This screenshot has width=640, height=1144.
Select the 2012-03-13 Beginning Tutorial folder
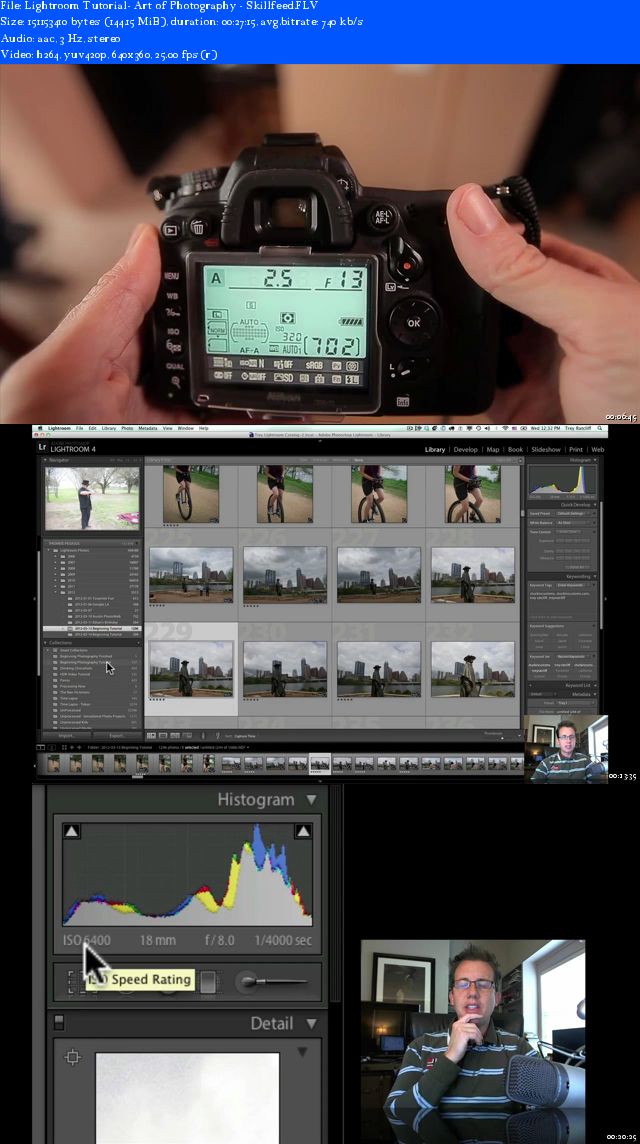(92, 628)
